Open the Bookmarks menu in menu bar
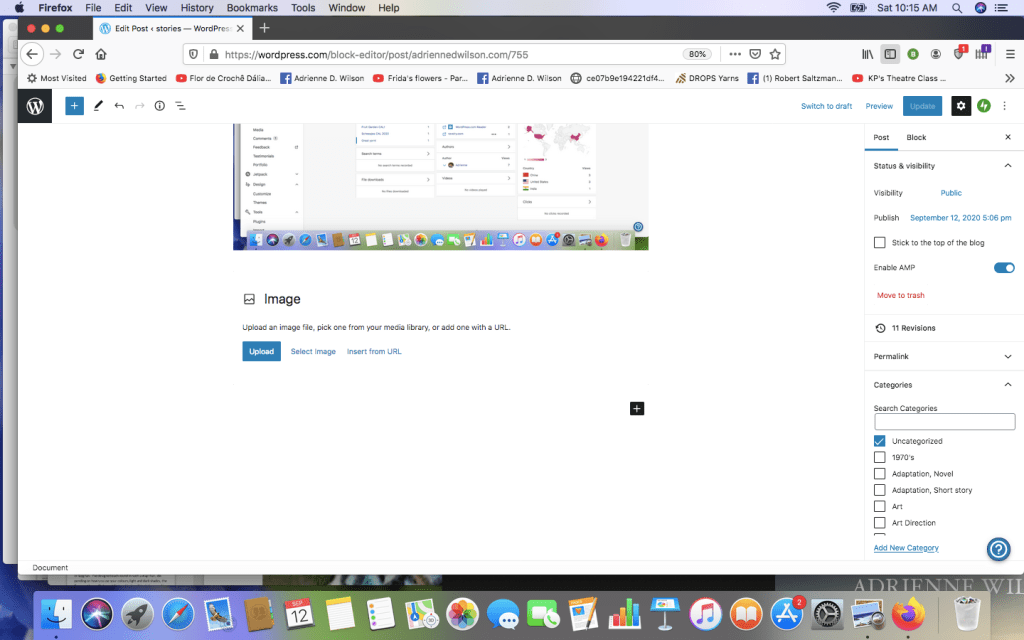The height and width of the screenshot is (640, 1024). [x=252, y=8]
